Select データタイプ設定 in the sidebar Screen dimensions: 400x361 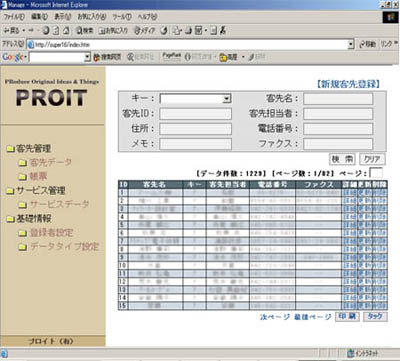tap(65, 246)
